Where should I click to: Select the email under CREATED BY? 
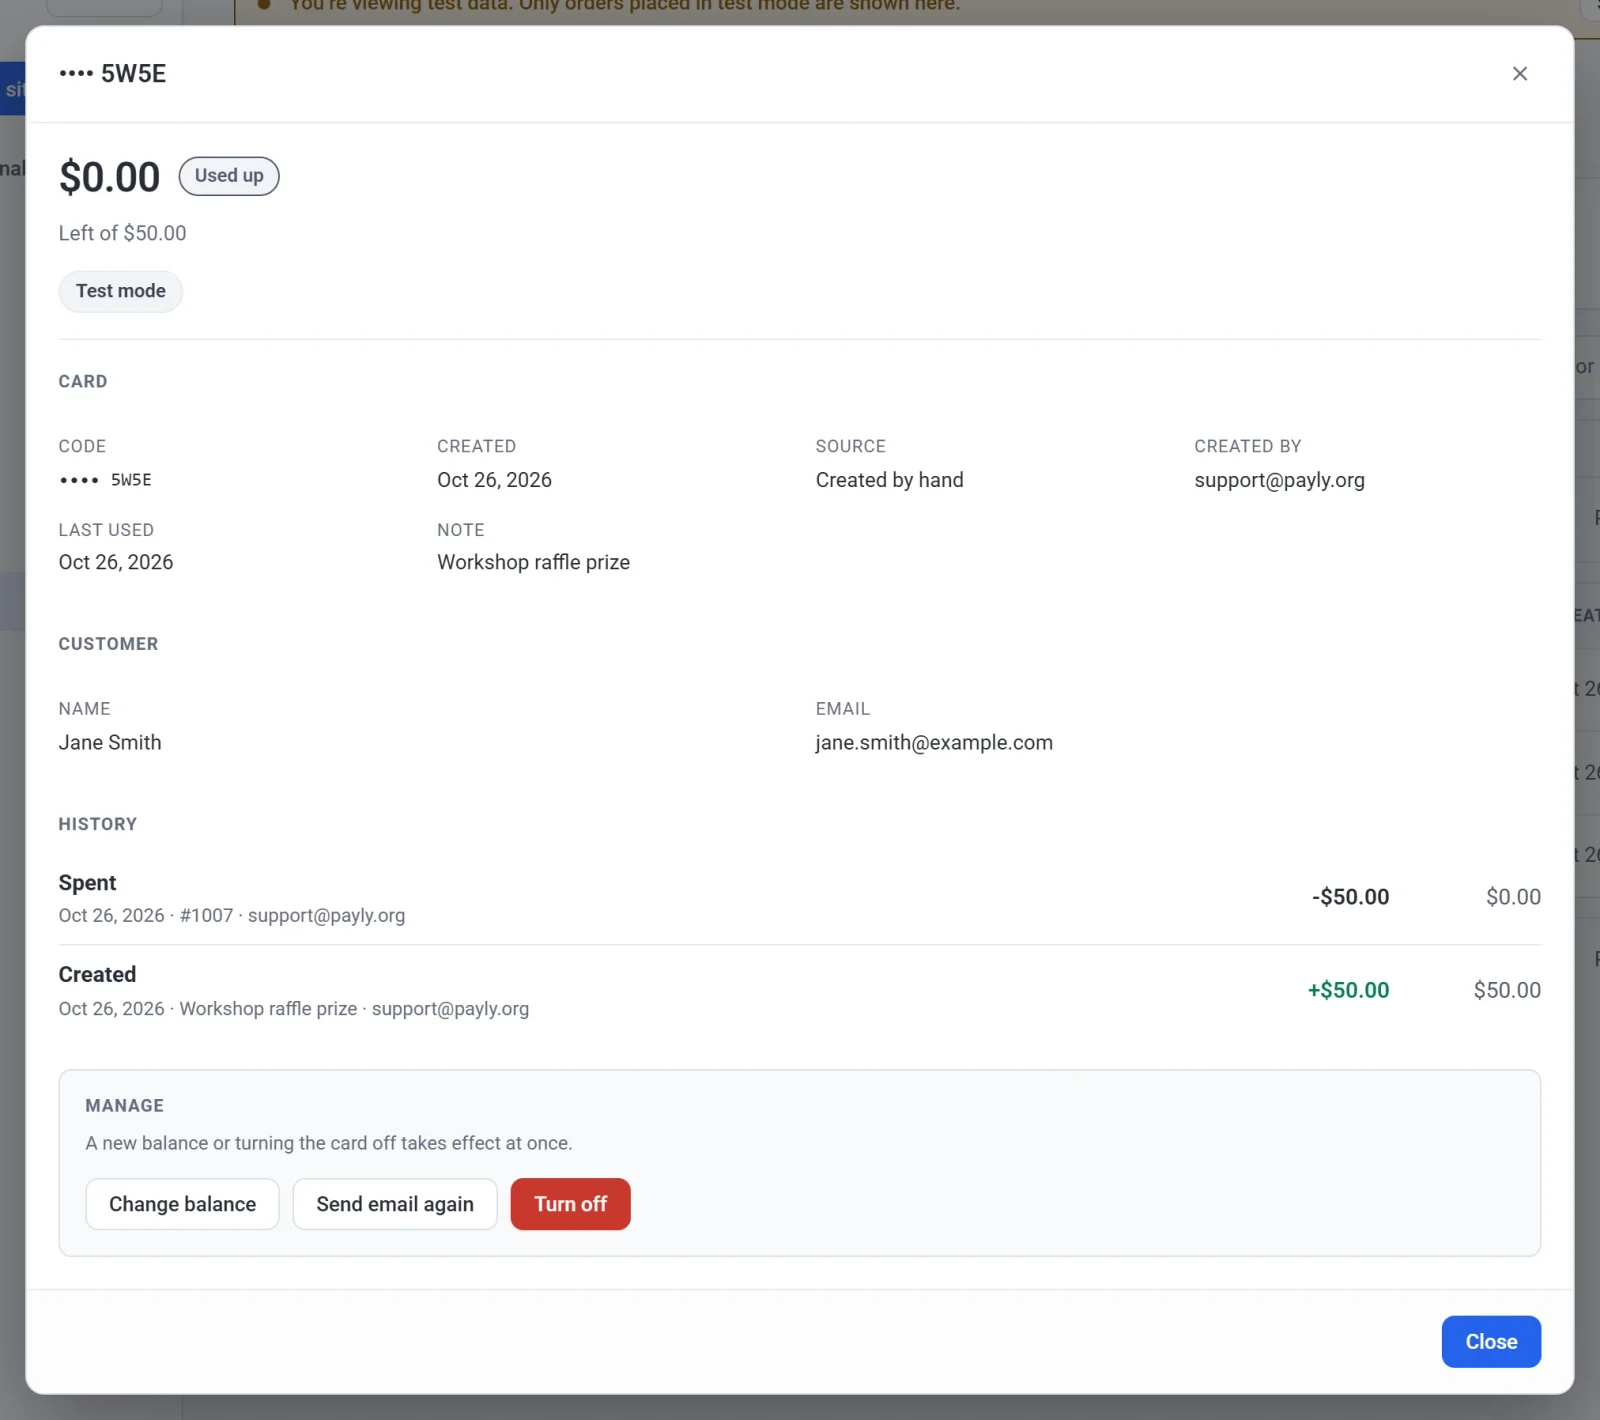pos(1279,480)
